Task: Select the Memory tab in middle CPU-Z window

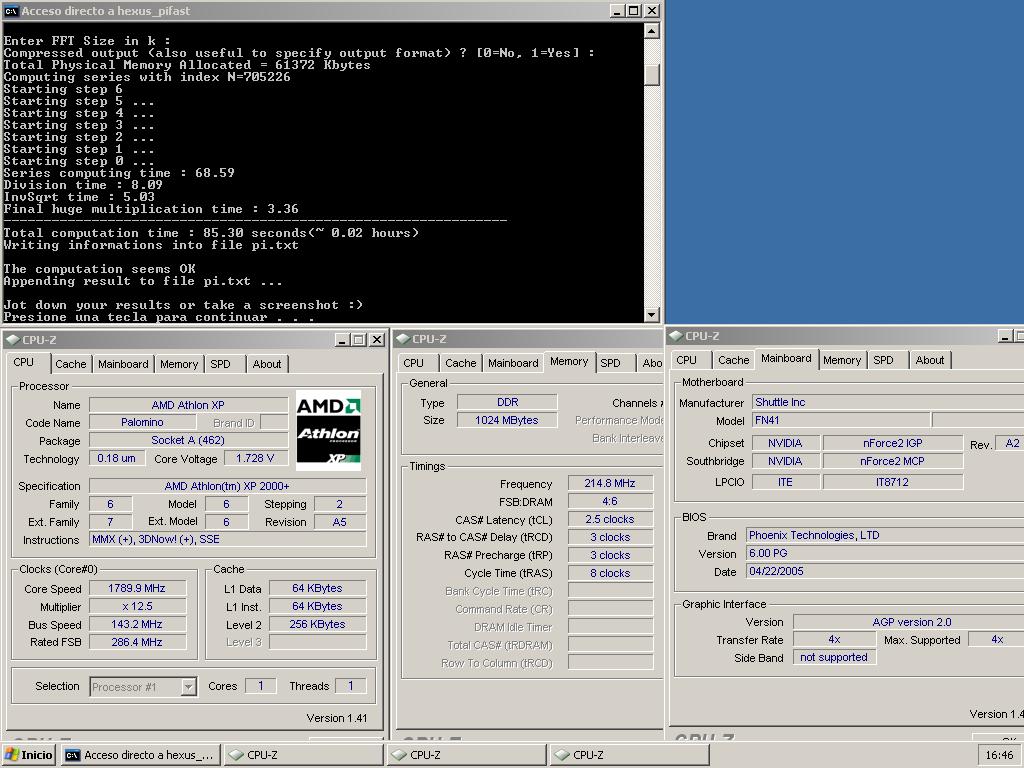Action: 569,361
